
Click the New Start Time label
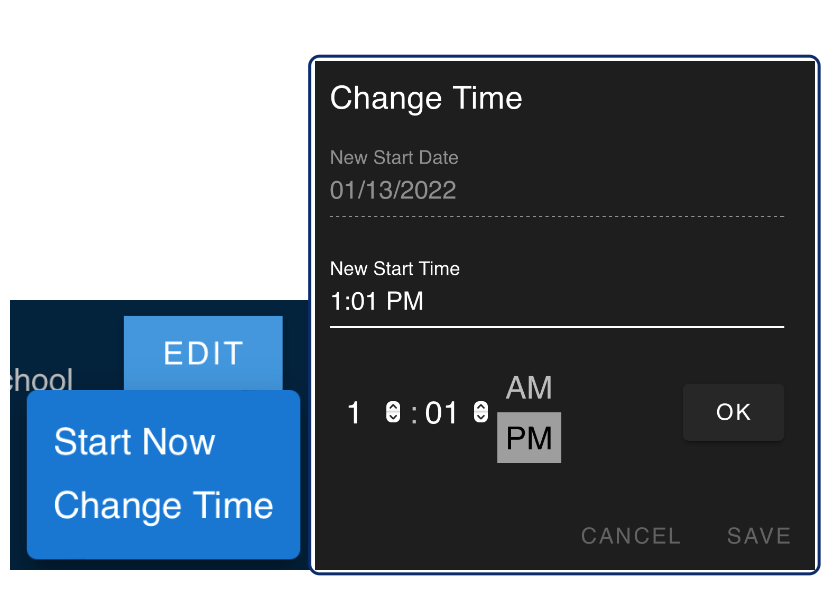[x=395, y=268]
